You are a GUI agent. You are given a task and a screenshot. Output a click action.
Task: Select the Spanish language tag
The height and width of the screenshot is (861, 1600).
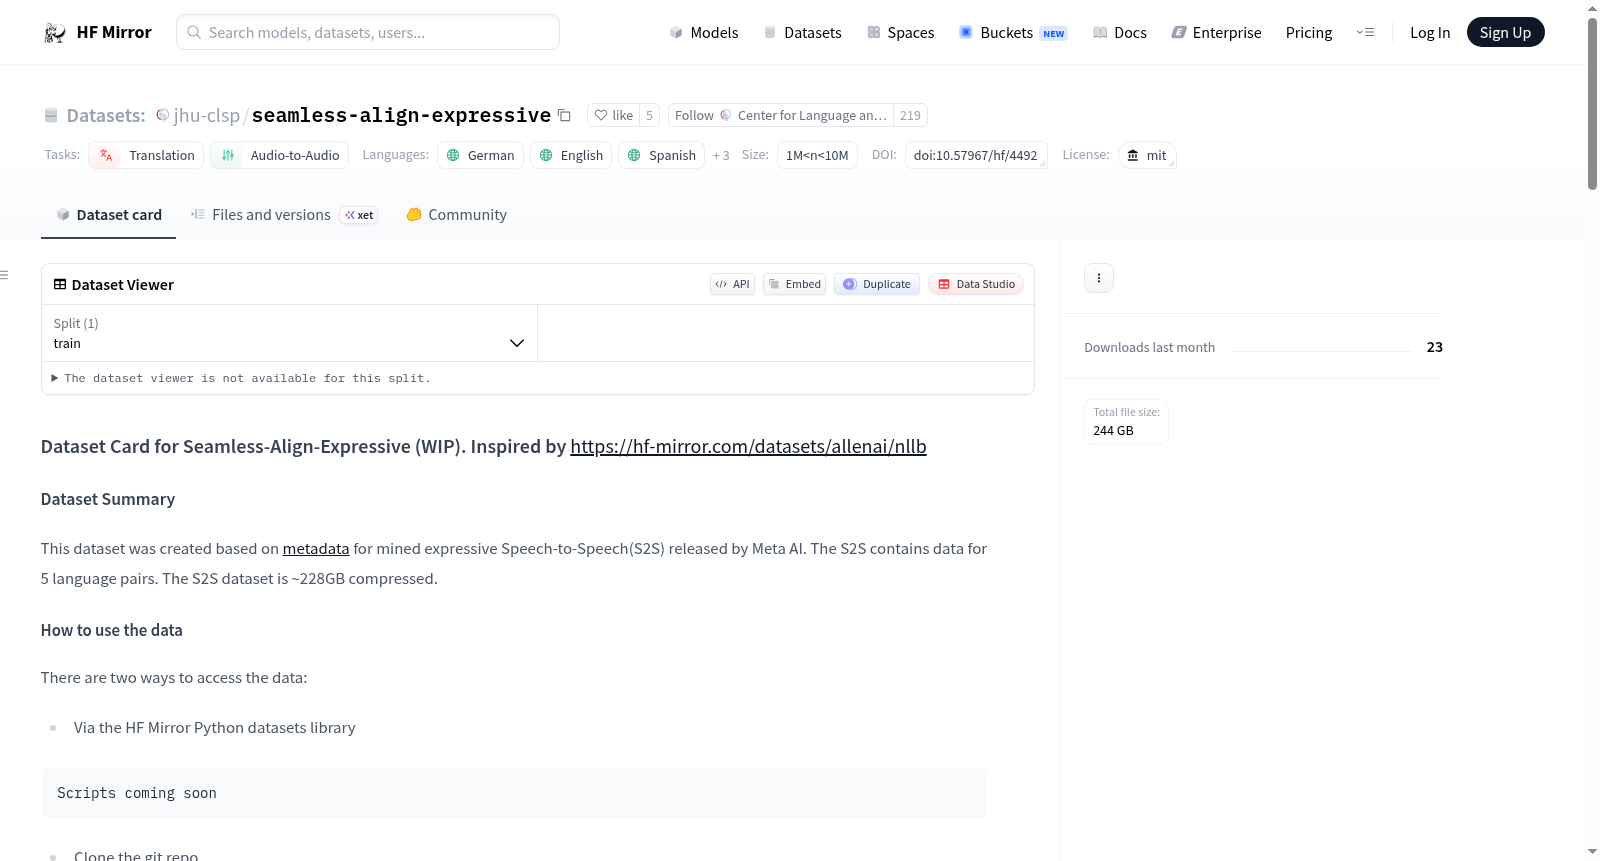(661, 156)
